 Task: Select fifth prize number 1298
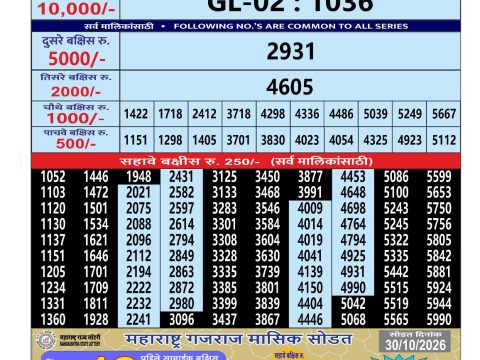point(170,140)
